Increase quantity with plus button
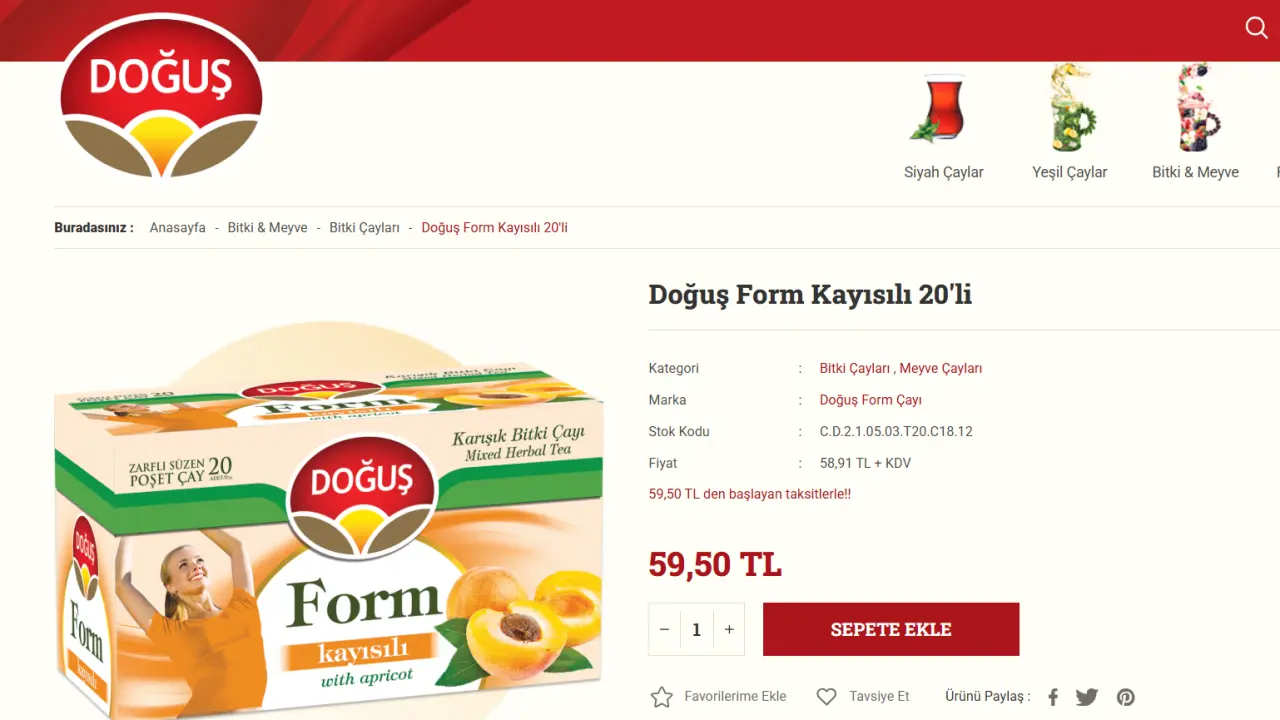 729,630
